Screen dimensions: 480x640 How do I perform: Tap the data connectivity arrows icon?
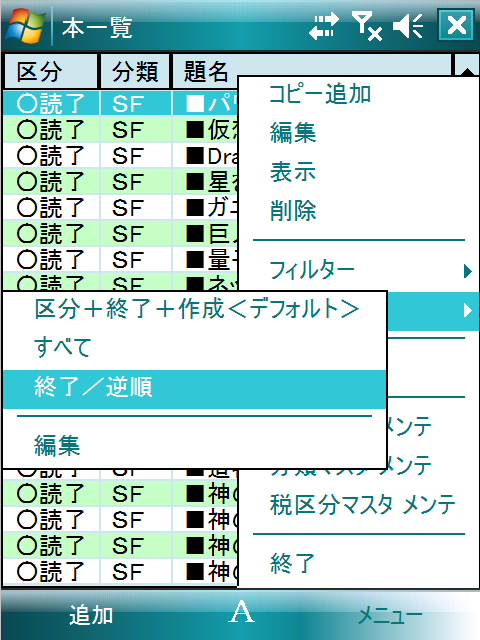324,27
